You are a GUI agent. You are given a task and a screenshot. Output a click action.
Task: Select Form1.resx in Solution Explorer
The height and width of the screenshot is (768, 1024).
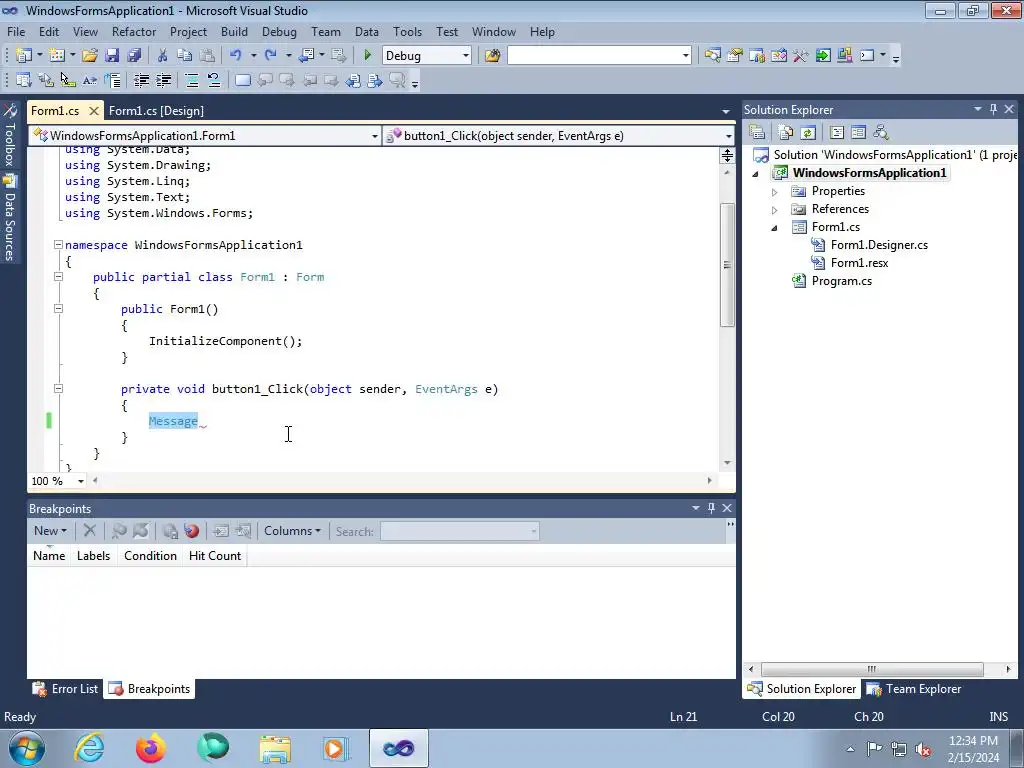(x=859, y=263)
